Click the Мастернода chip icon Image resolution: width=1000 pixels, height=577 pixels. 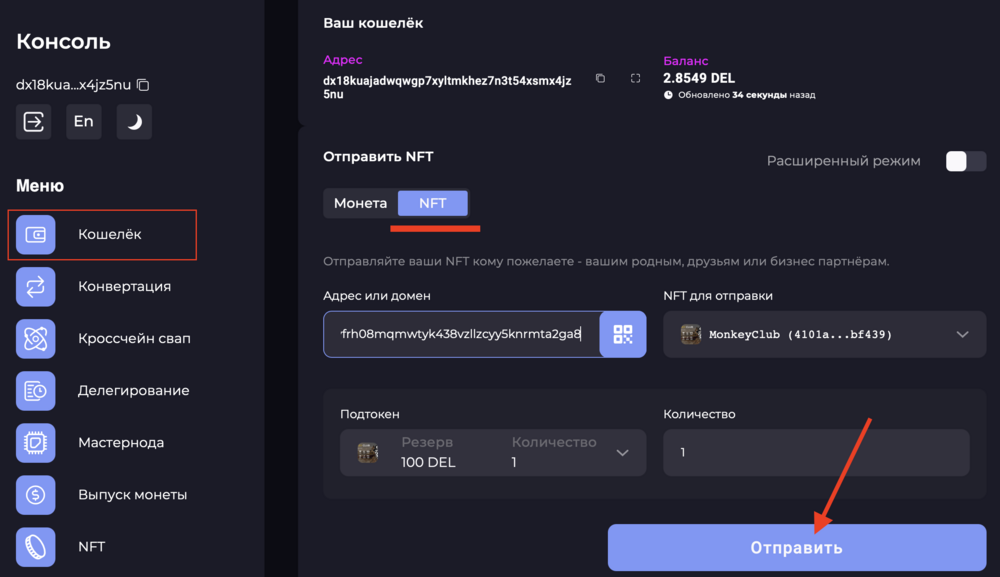(x=36, y=442)
